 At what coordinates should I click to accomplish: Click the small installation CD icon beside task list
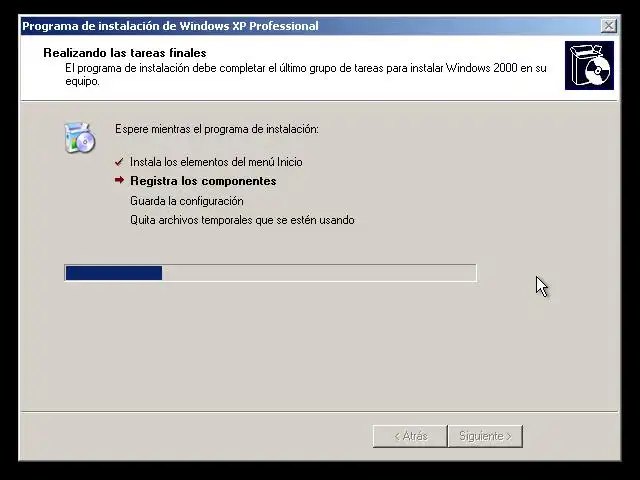click(80, 138)
